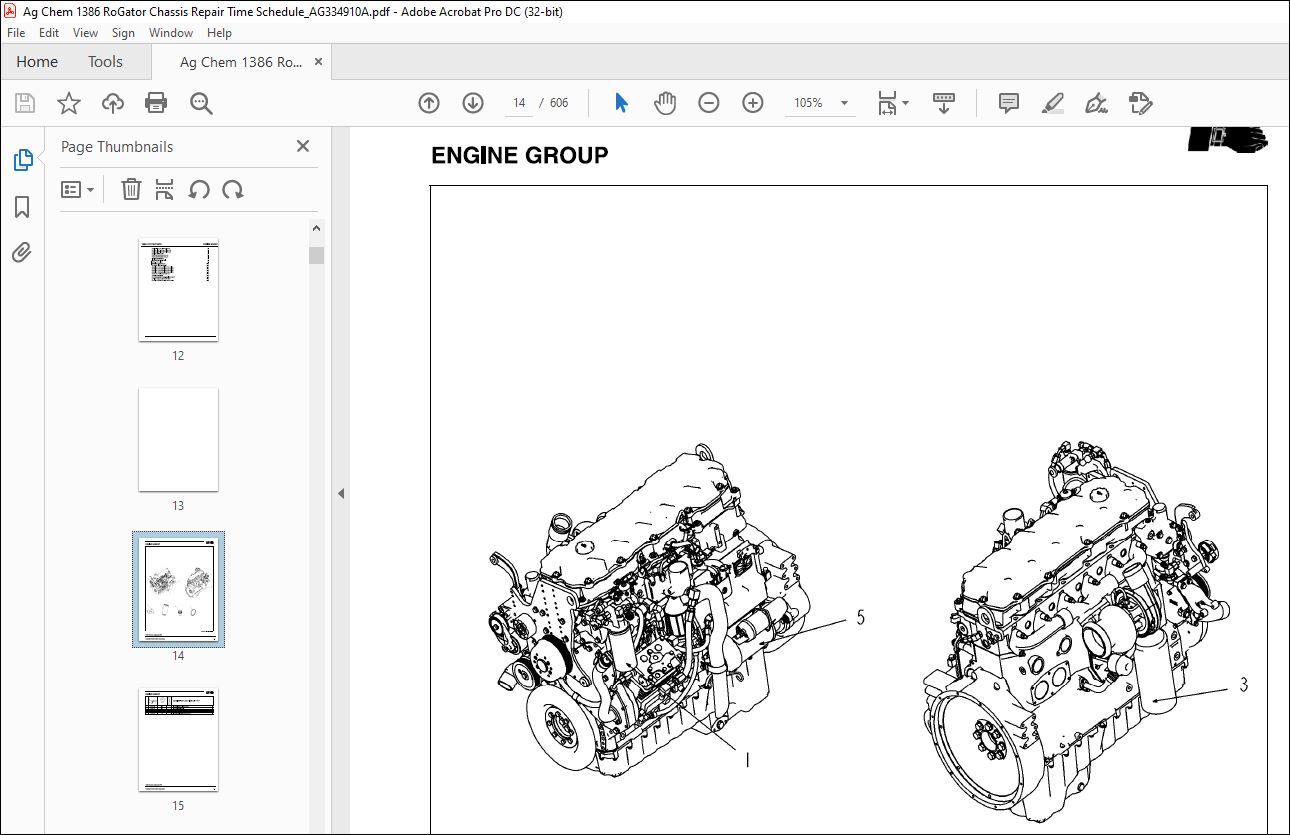The image size is (1290, 835).
Task: Select the Ag Chem 1386 document tab
Action: coord(240,62)
